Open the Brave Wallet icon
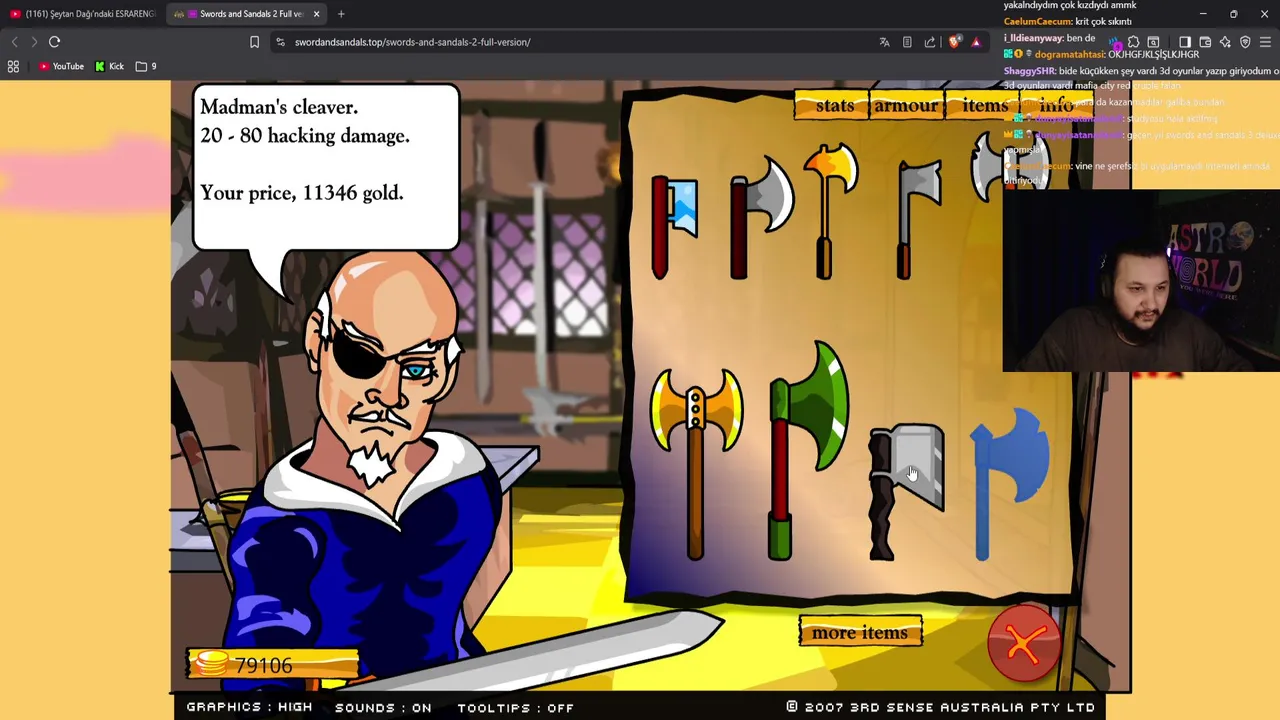 click(1205, 42)
